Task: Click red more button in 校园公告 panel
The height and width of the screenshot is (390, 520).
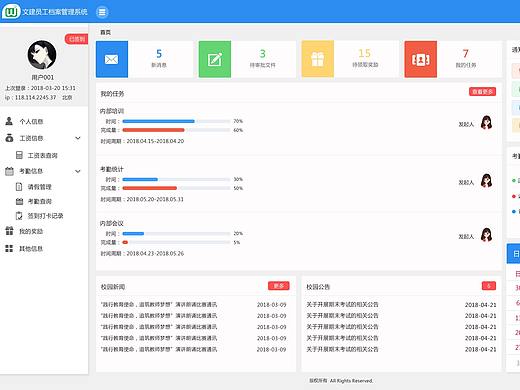Action: click(489, 286)
